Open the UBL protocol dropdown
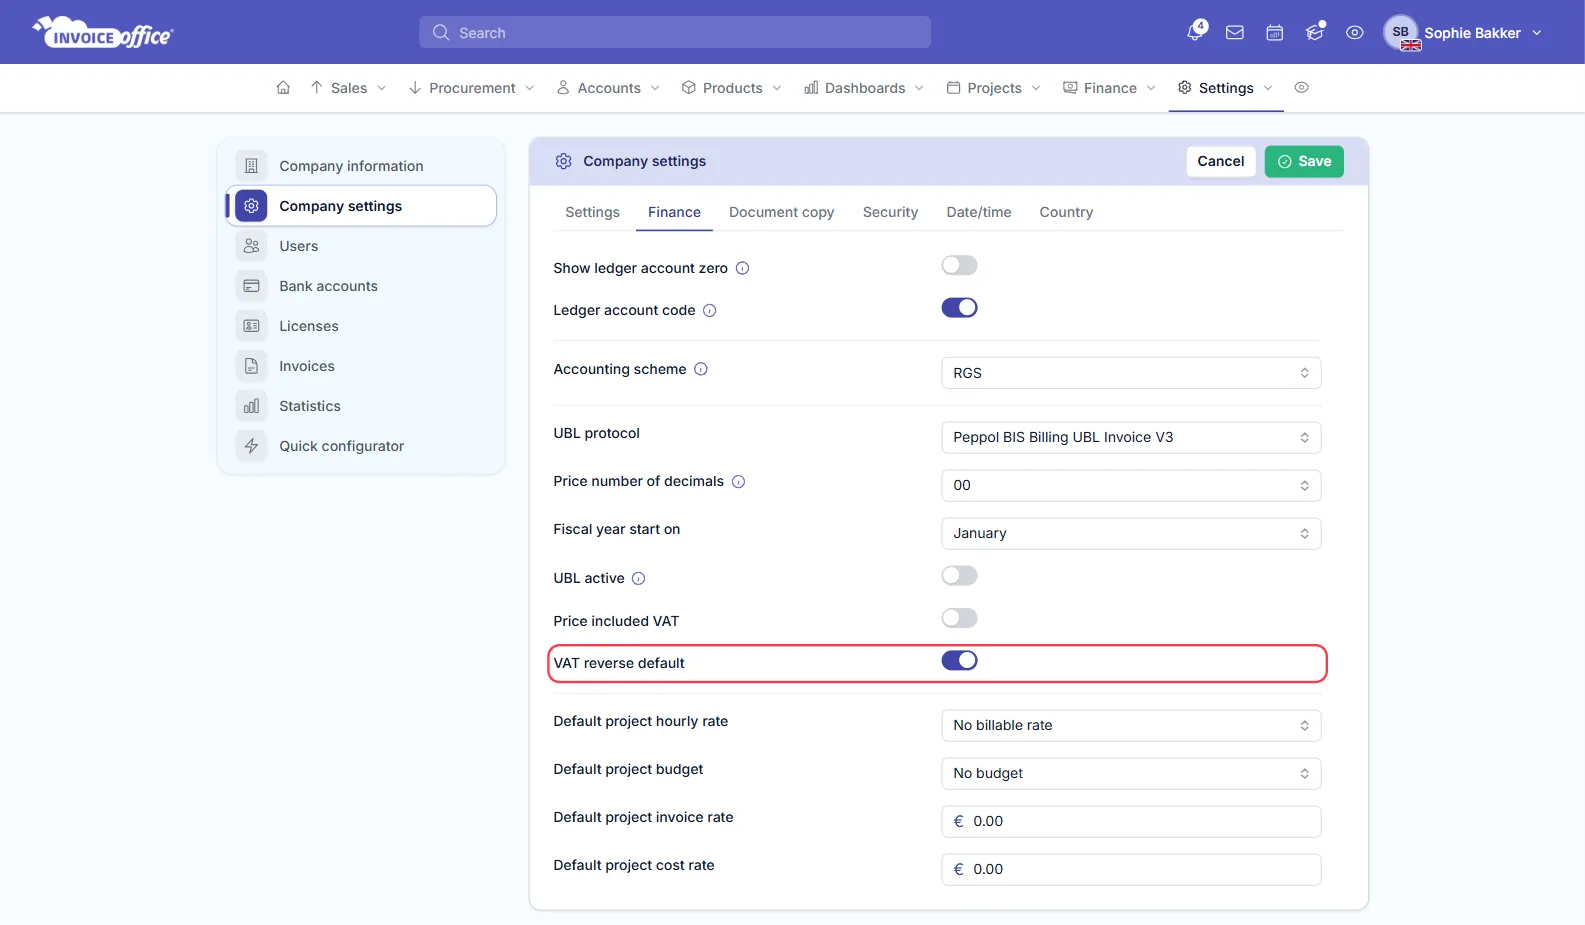Viewport: 1585px width, 925px height. [x=1131, y=437]
